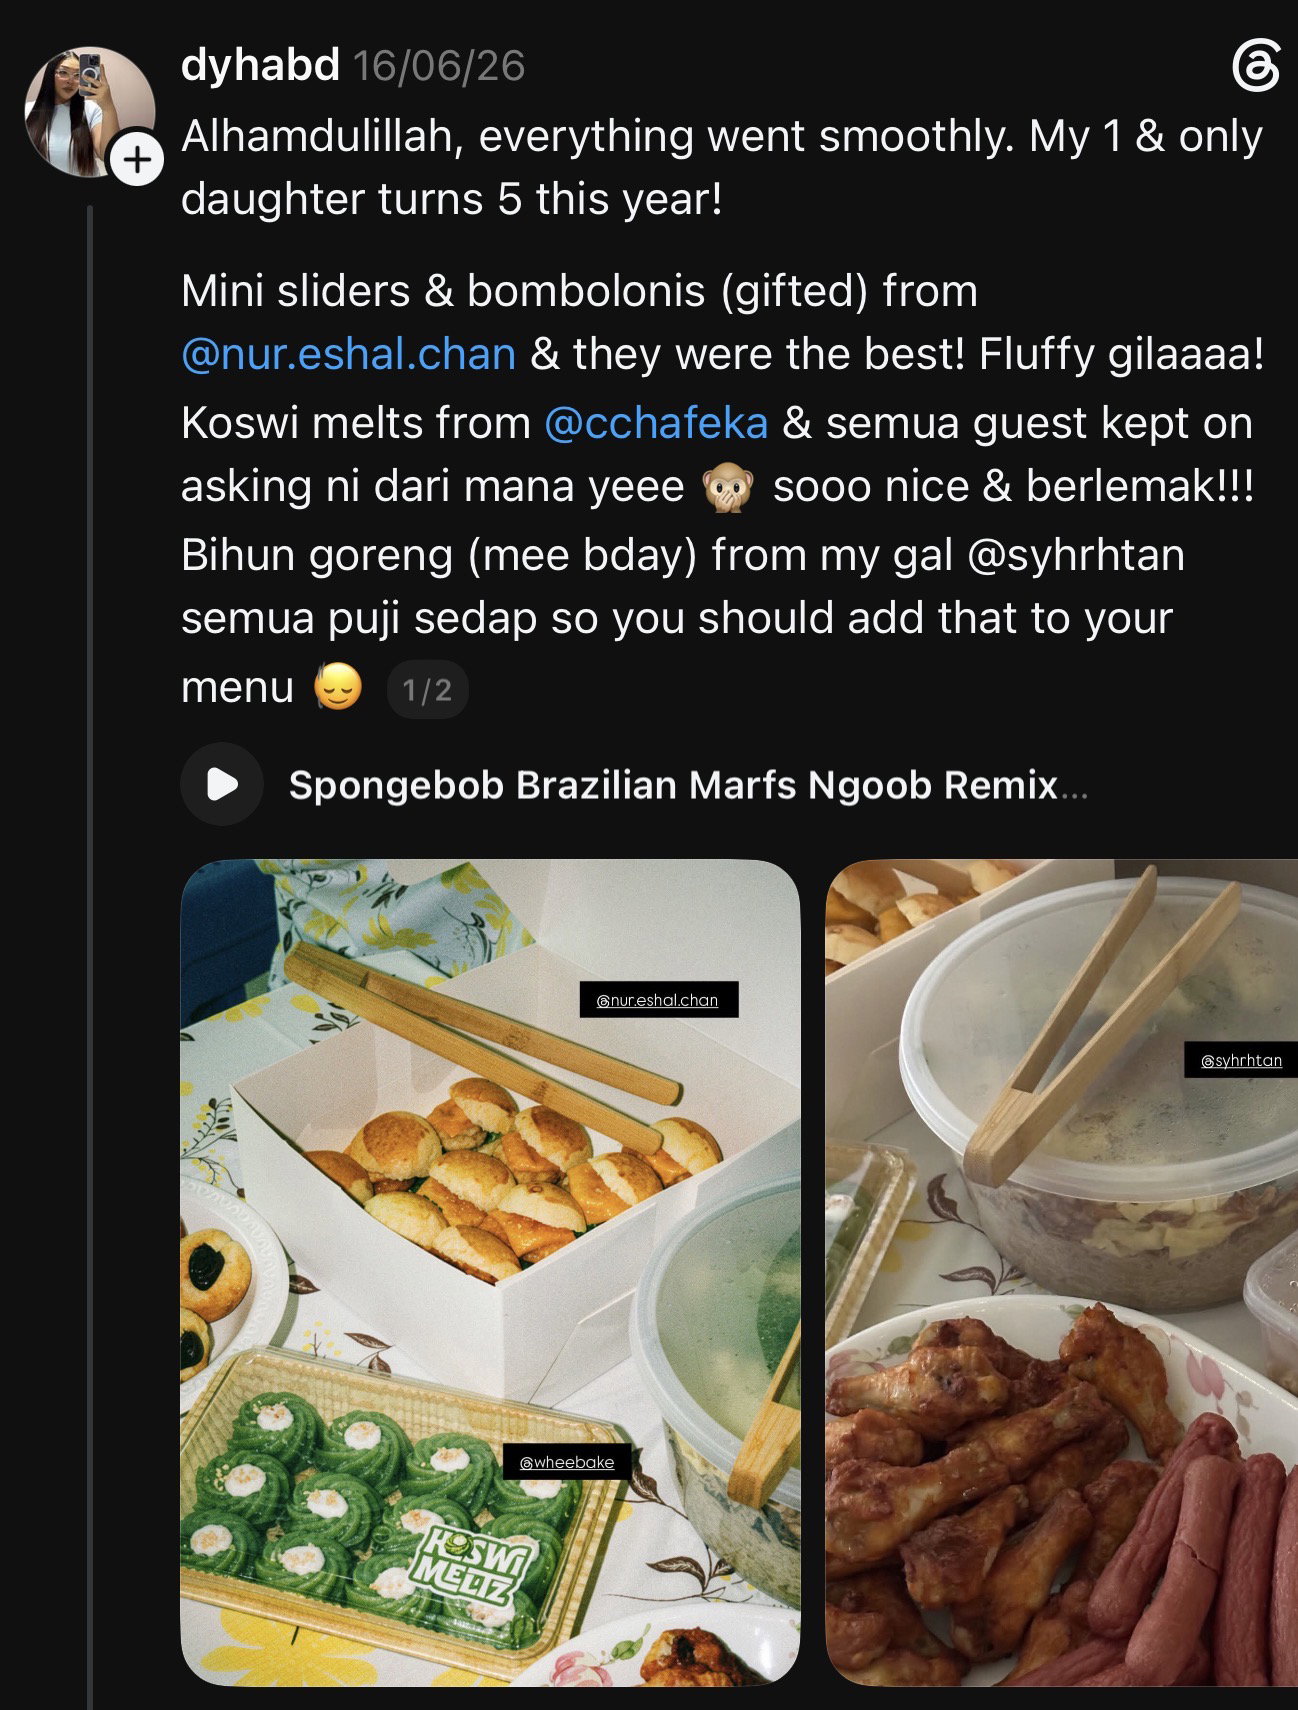Viewport: 1298px width, 1710px height.
Task: Open the first photo with sliders box
Action: [x=490, y=1272]
